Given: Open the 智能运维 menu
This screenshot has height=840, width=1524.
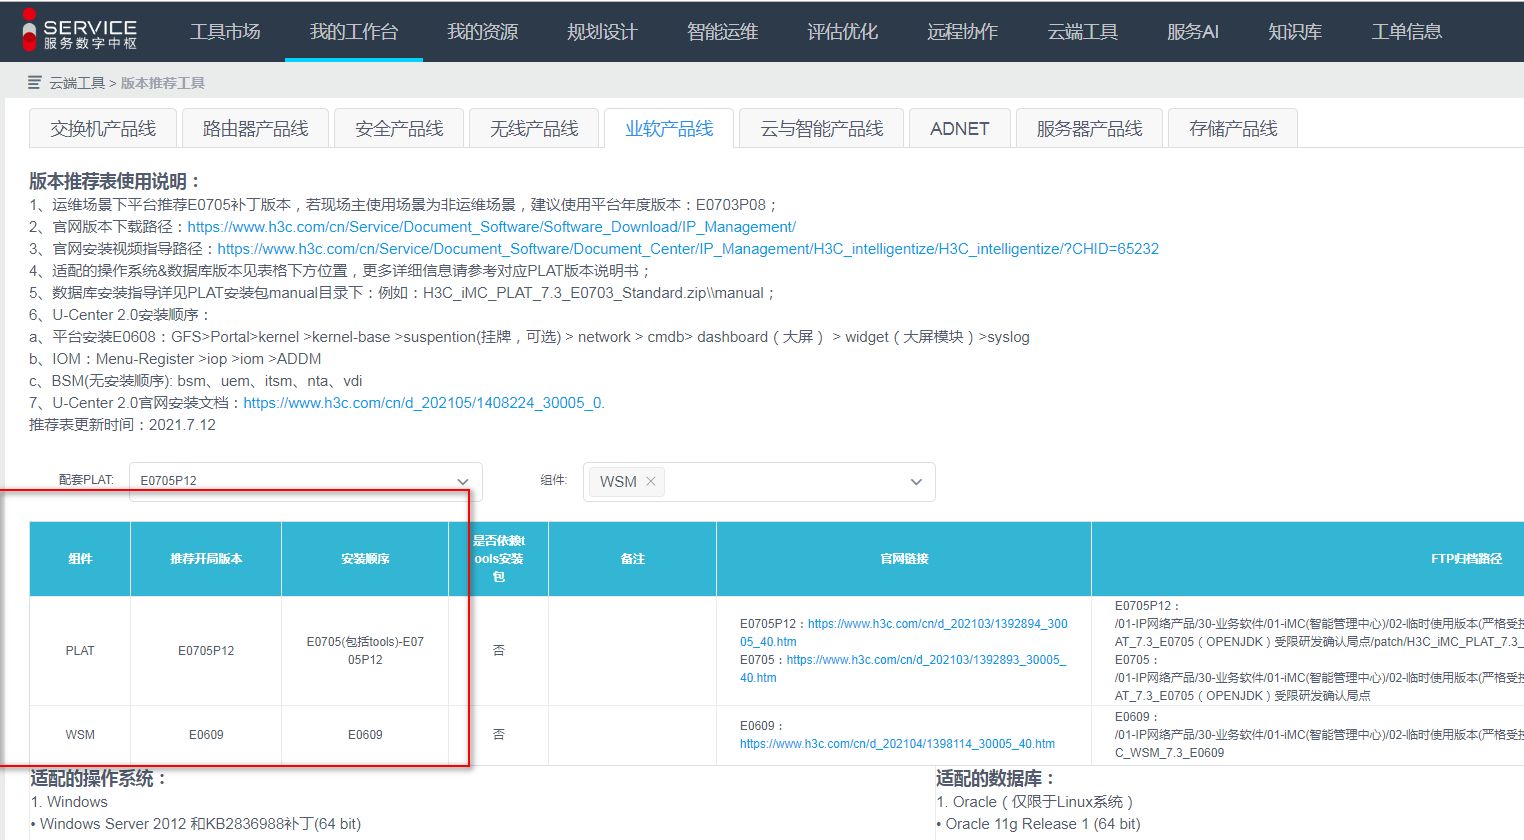Looking at the screenshot, I should pos(722,32).
